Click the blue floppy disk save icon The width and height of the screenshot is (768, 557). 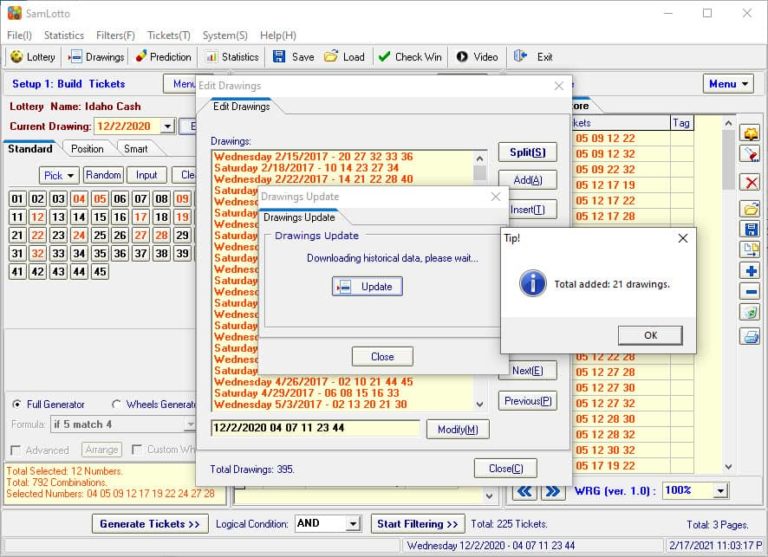(750, 229)
